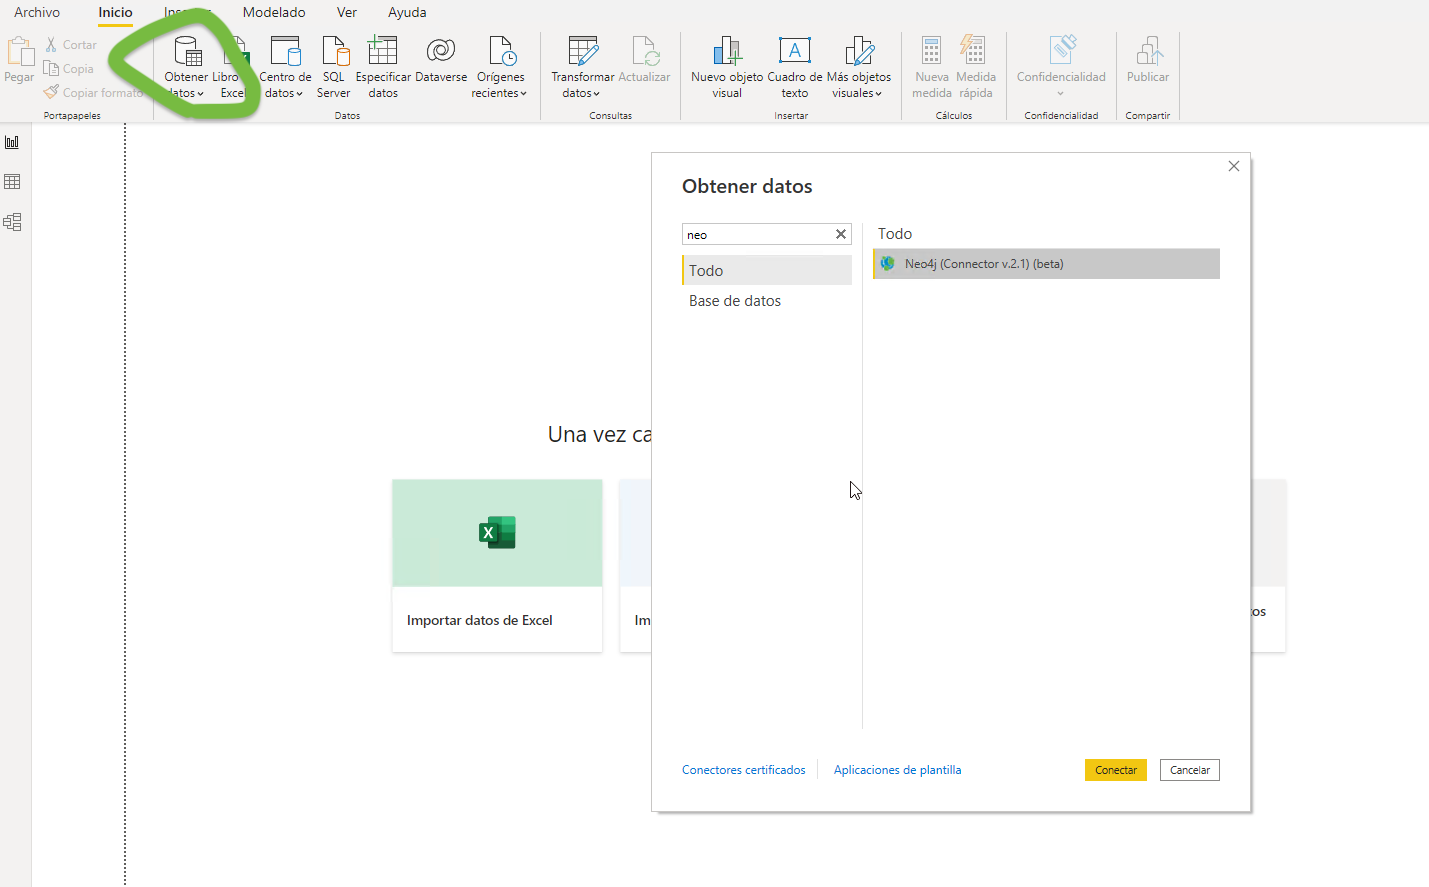Open the Archivo menu

pyautogui.click(x=37, y=12)
